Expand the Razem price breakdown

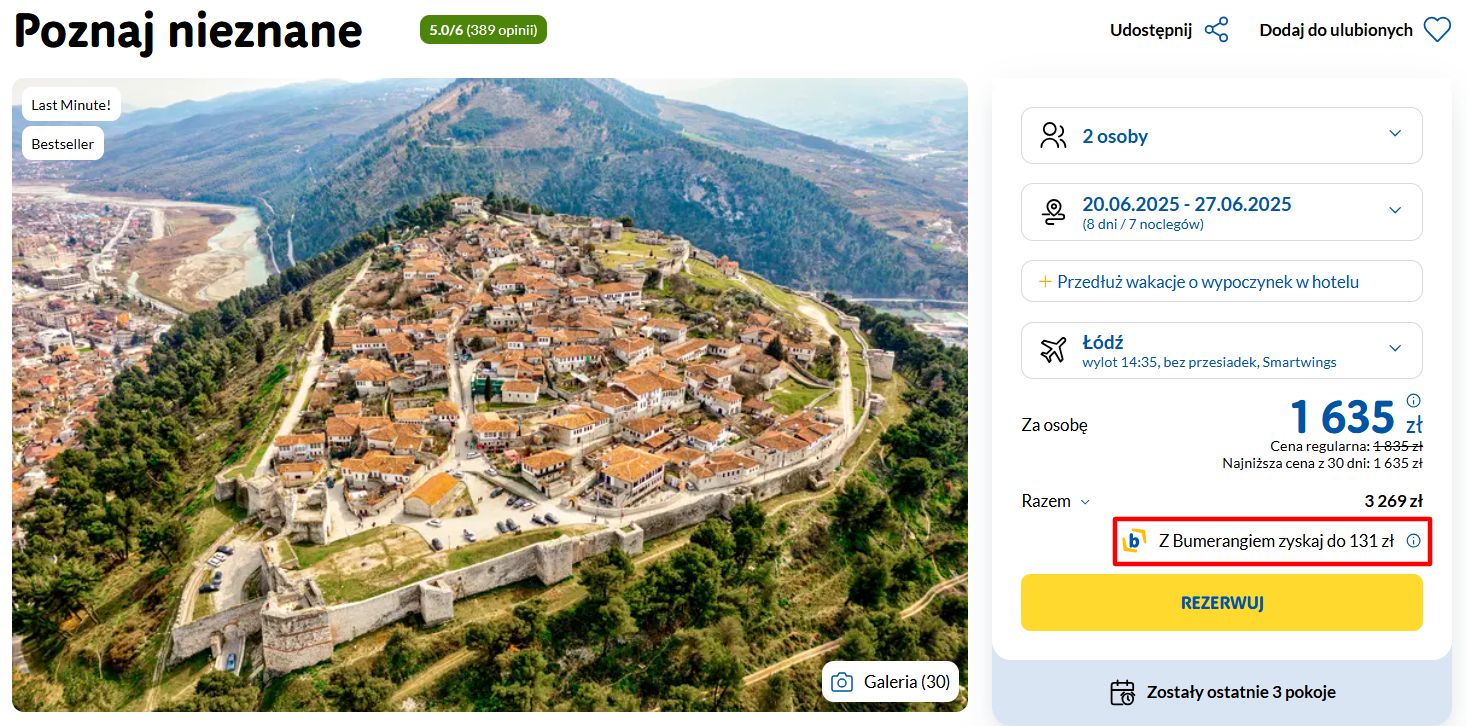(x=1085, y=502)
